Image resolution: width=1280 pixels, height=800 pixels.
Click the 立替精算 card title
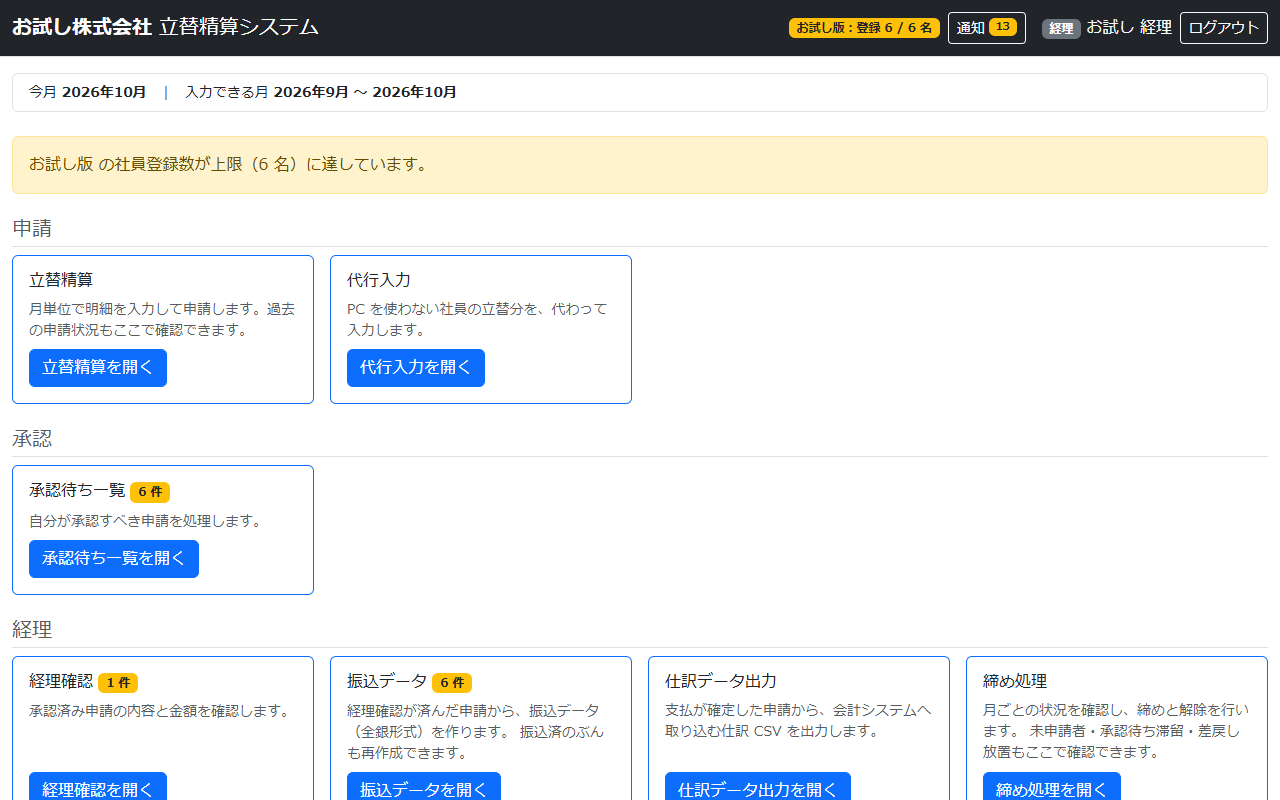61,280
